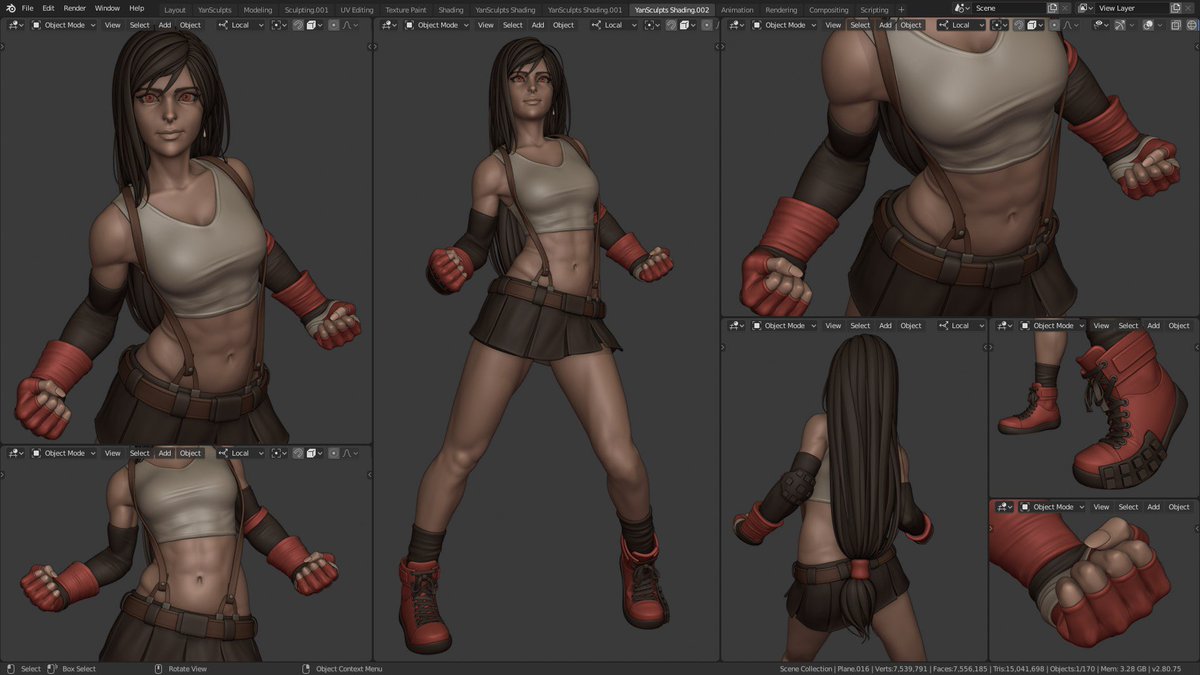This screenshot has height=675, width=1200.
Task: Click mouse icon beside Object Context Menu in status bar
Action: tap(306, 668)
